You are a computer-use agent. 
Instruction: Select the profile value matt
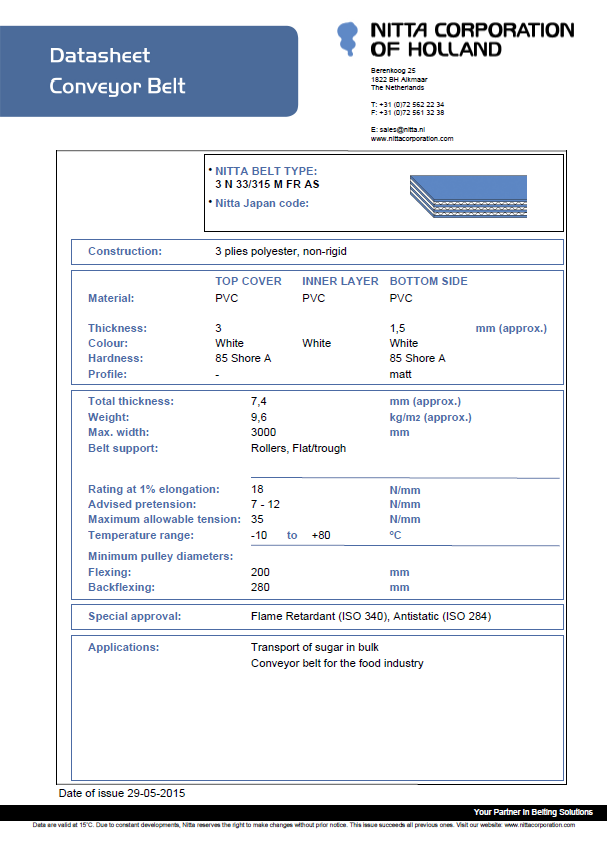[401, 374]
